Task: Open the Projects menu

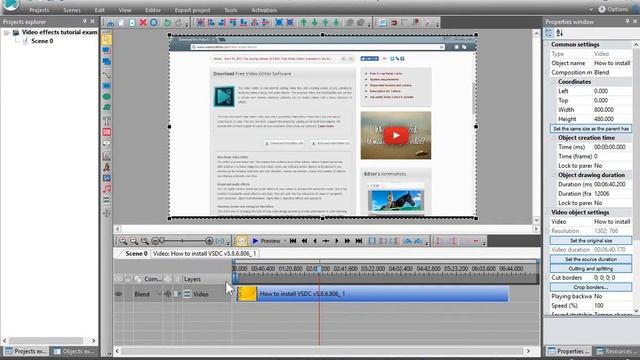Action: click(x=39, y=10)
